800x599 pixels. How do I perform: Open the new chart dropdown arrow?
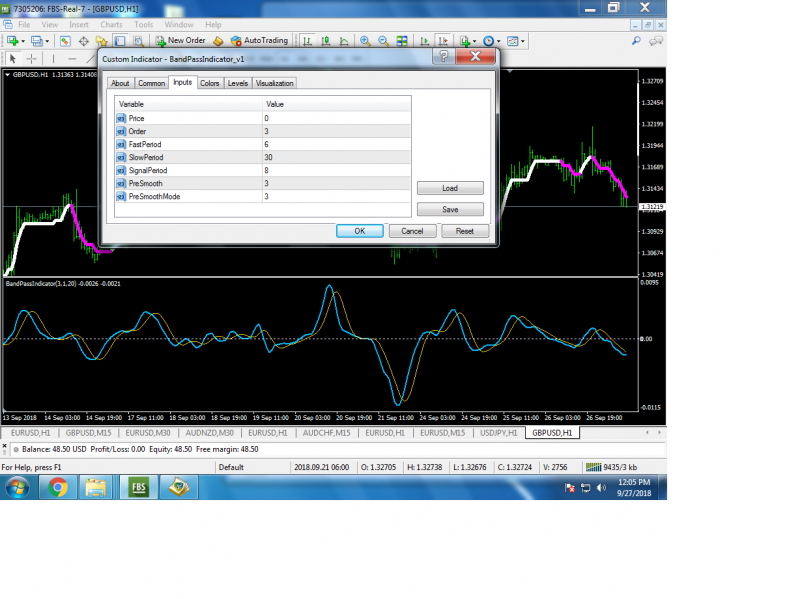(23, 41)
